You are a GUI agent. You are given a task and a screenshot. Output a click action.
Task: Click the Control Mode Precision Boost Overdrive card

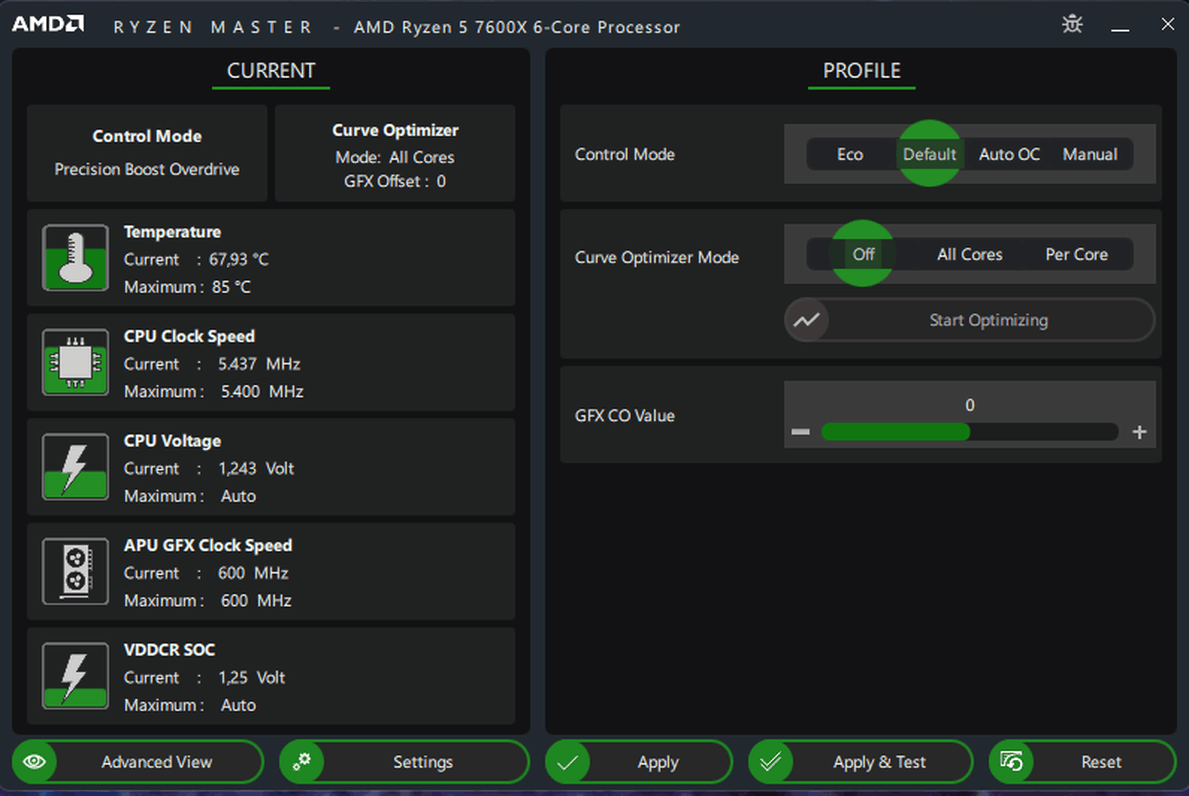(x=147, y=153)
